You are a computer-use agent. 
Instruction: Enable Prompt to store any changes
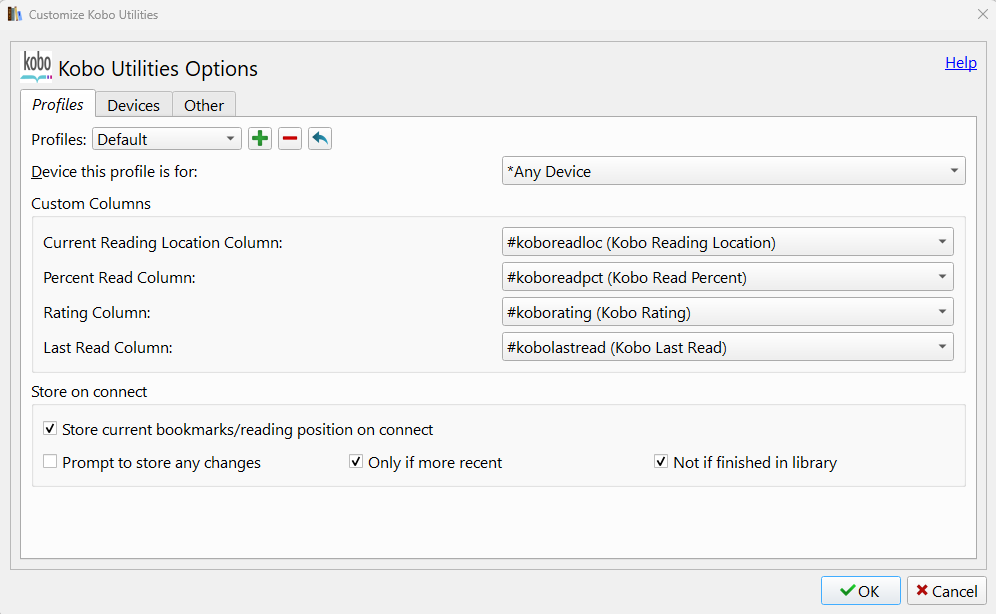[50, 462]
